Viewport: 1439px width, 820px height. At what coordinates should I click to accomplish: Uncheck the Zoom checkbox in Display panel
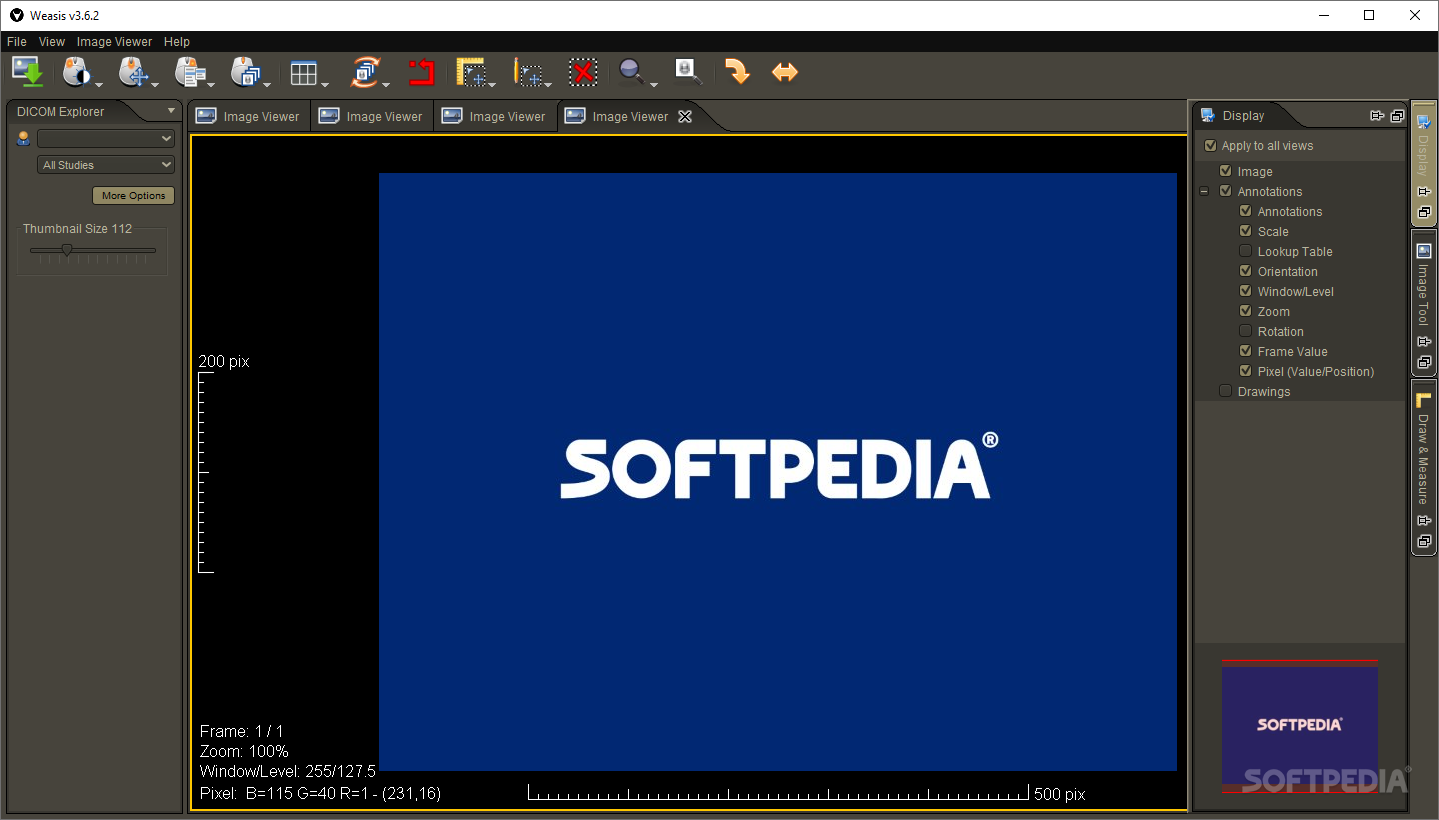pyautogui.click(x=1246, y=311)
